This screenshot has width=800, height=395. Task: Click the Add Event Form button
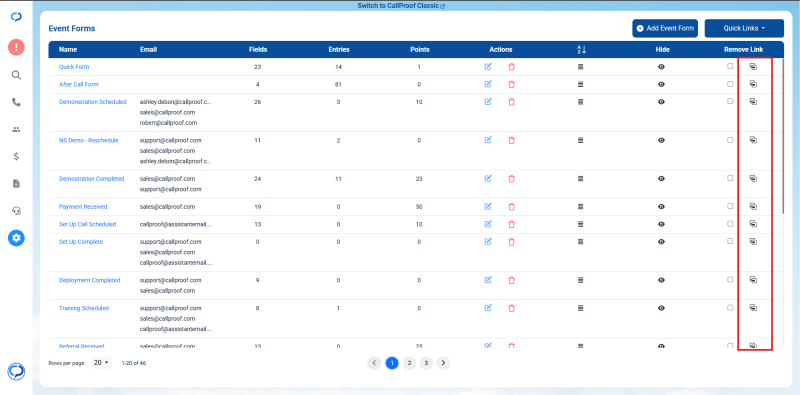click(x=665, y=29)
